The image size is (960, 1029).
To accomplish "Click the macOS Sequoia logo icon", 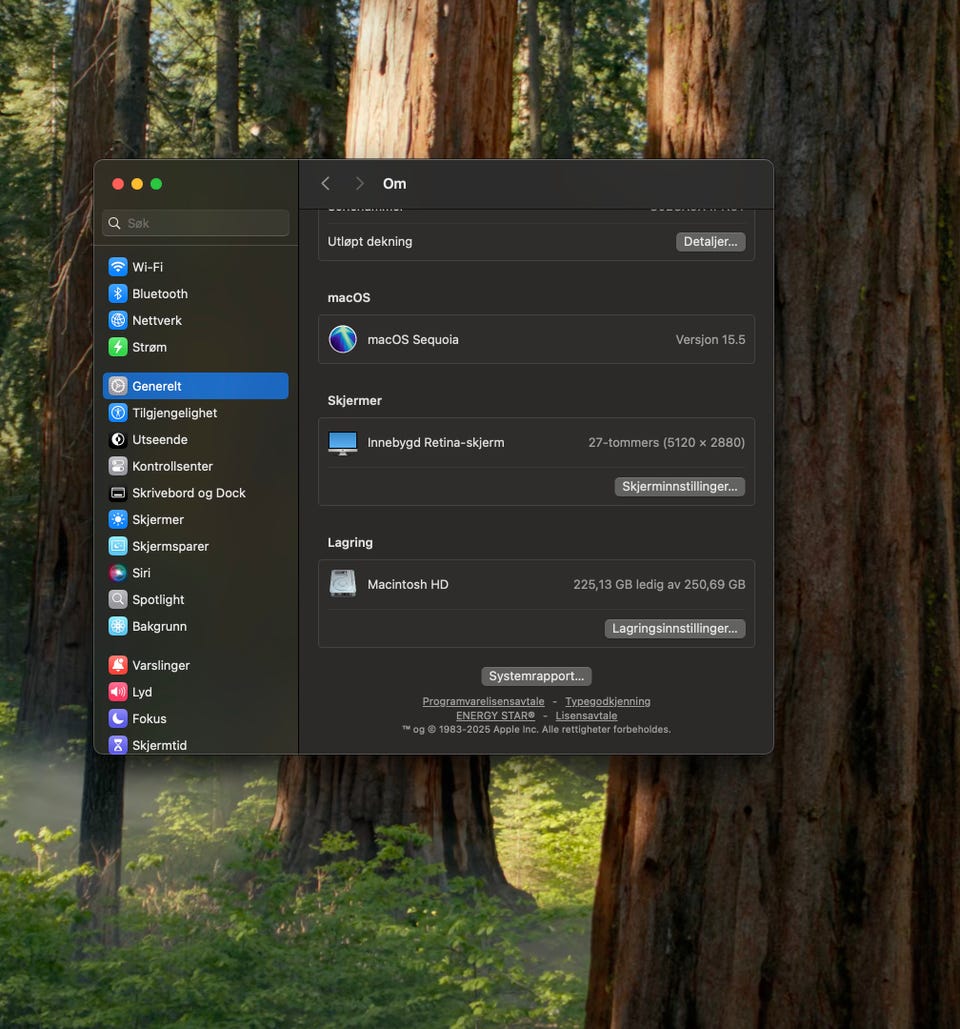I will point(343,339).
